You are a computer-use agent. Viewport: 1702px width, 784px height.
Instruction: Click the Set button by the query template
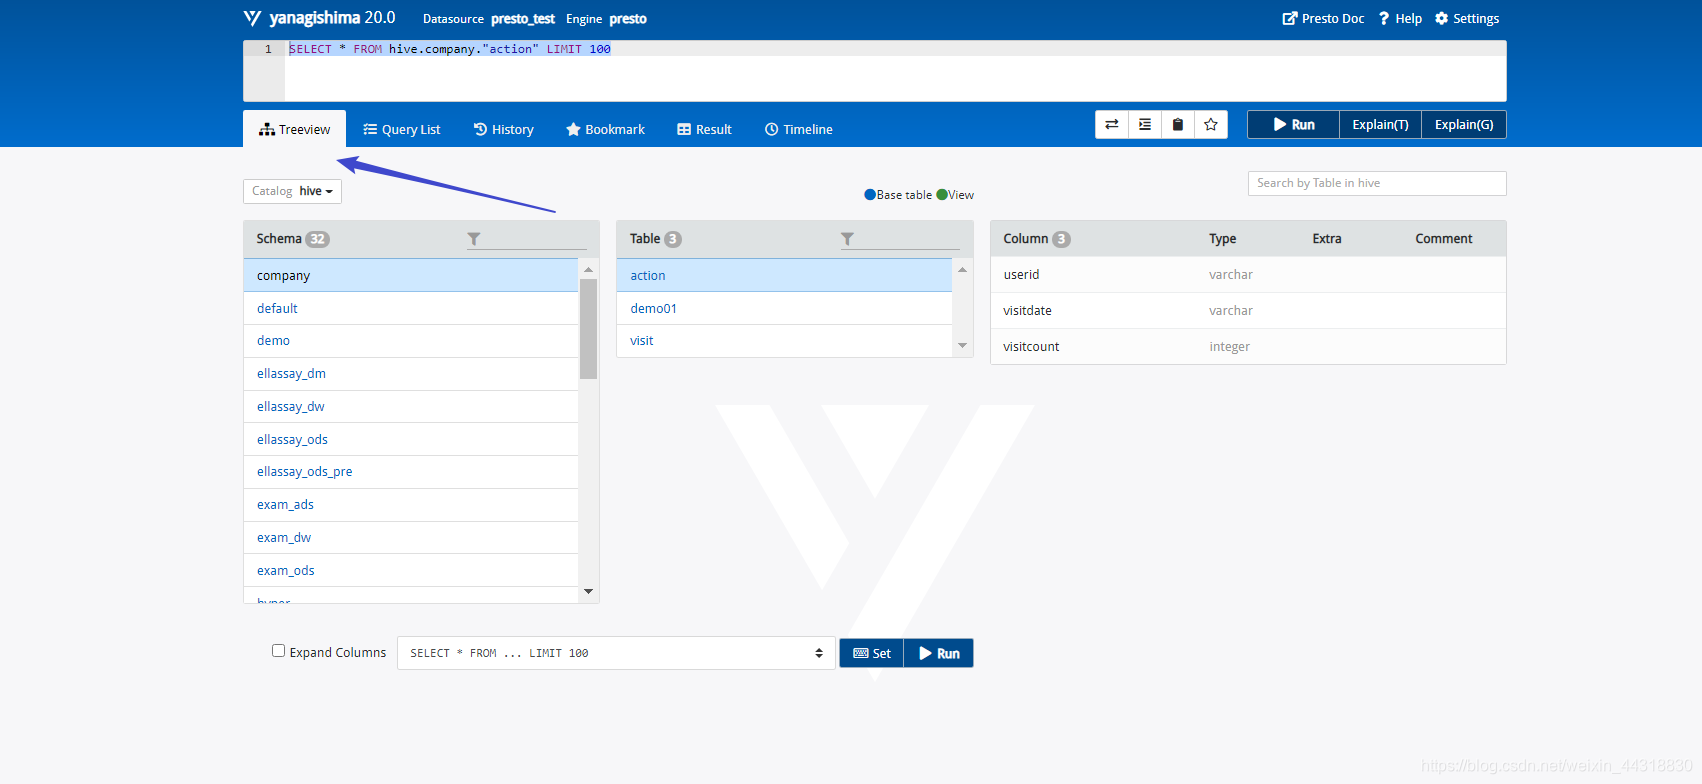point(871,653)
